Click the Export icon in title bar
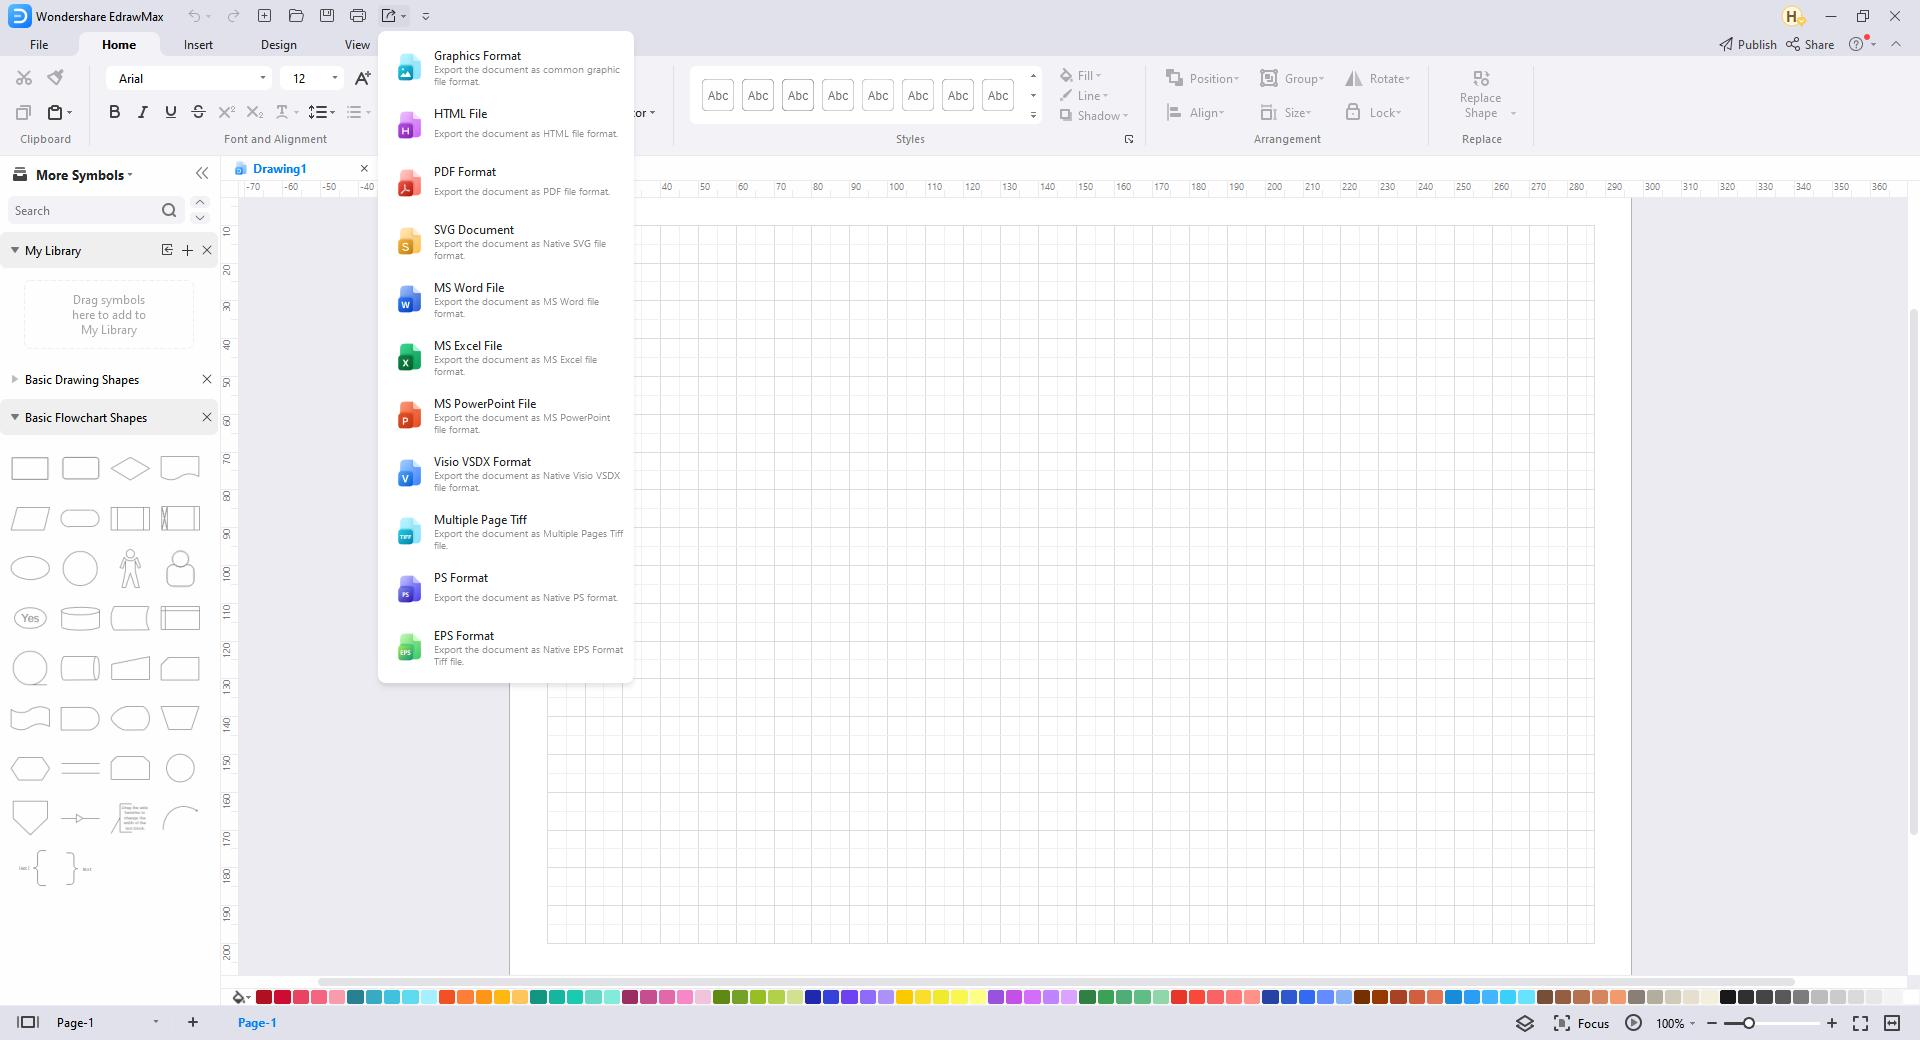The width and height of the screenshot is (1920, 1040). coord(389,16)
